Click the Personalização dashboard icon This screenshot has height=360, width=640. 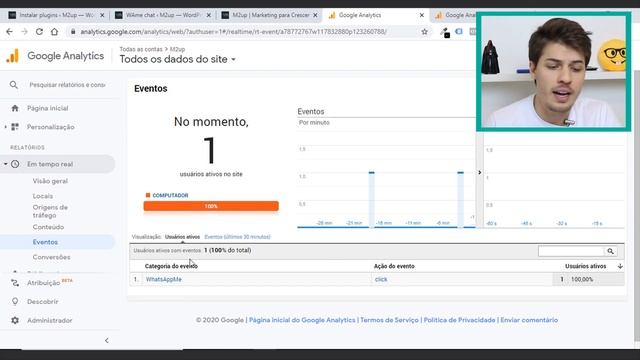point(15,127)
